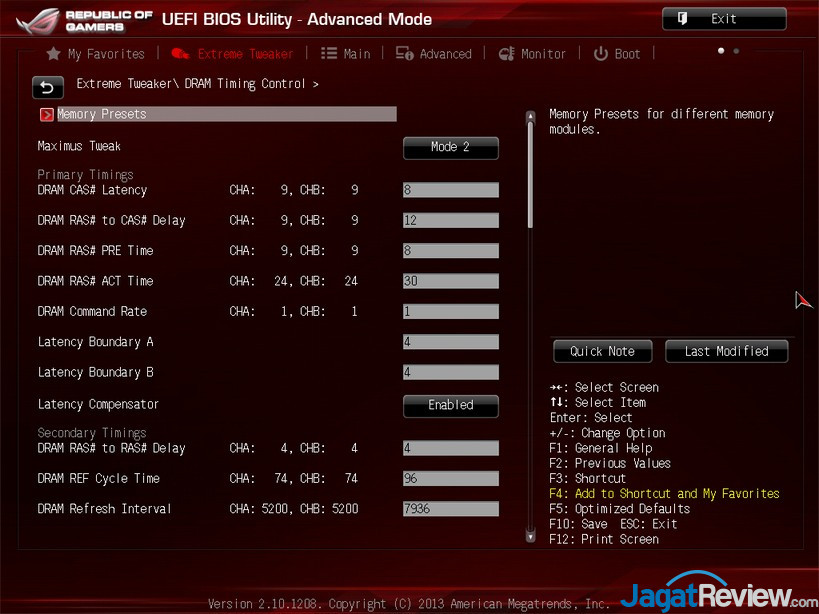
Task: Click the DRAM CAS# Latency label
Action: pos(92,190)
